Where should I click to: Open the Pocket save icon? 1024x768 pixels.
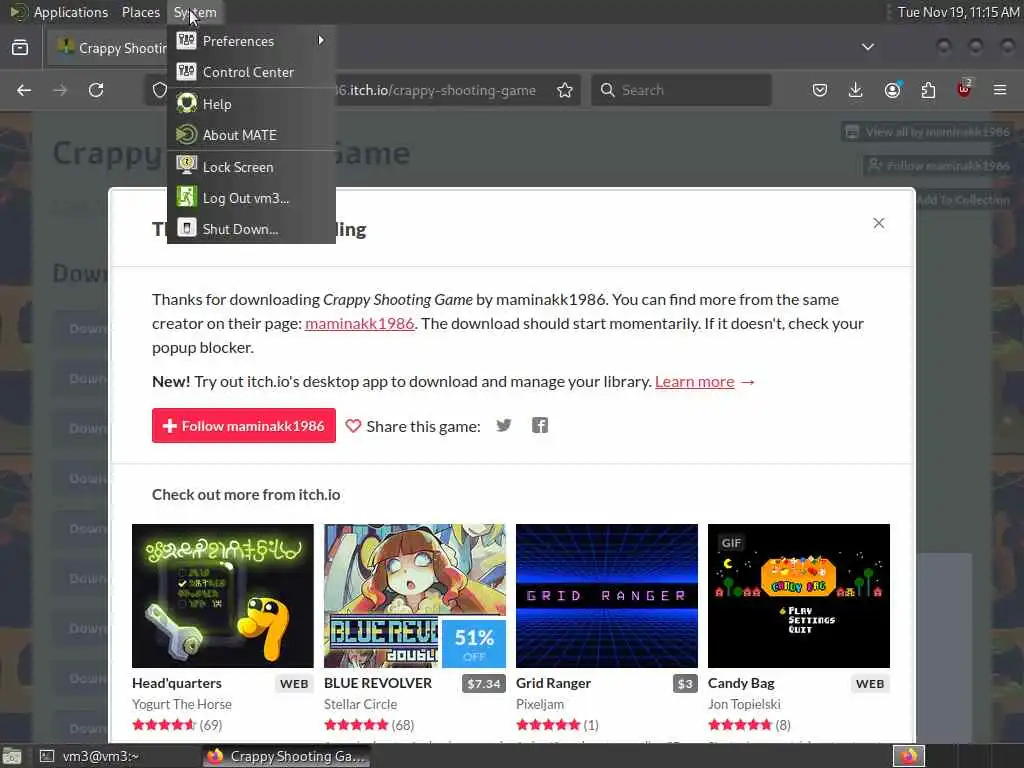tap(820, 90)
